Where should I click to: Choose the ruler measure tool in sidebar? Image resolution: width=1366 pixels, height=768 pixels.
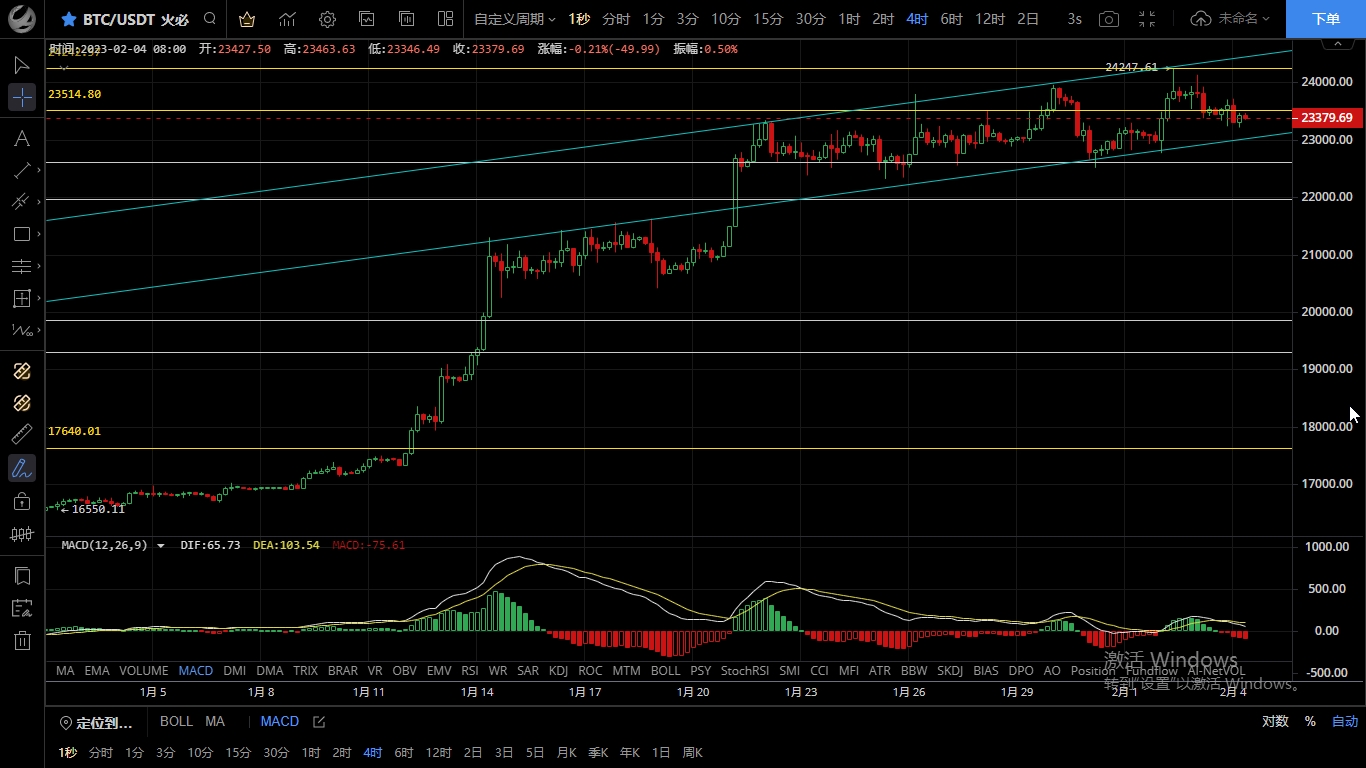pyautogui.click(x=22, y=435)
